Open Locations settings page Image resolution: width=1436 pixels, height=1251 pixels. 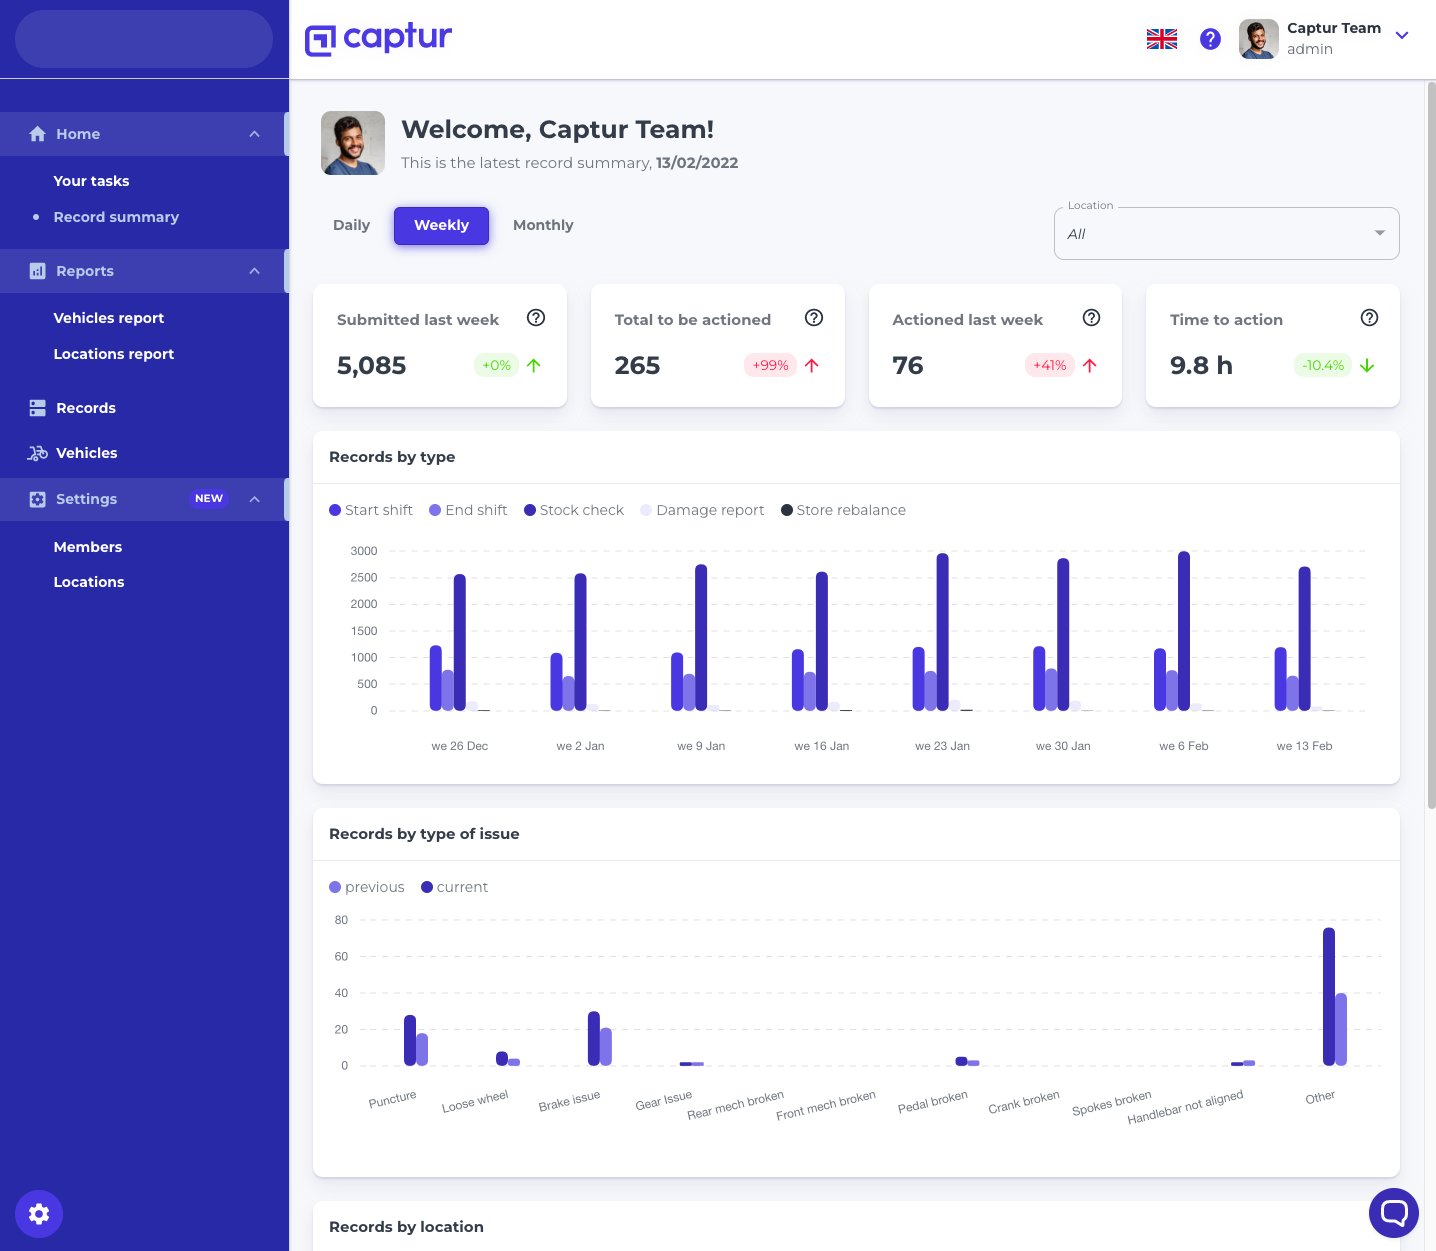(89, 582)
